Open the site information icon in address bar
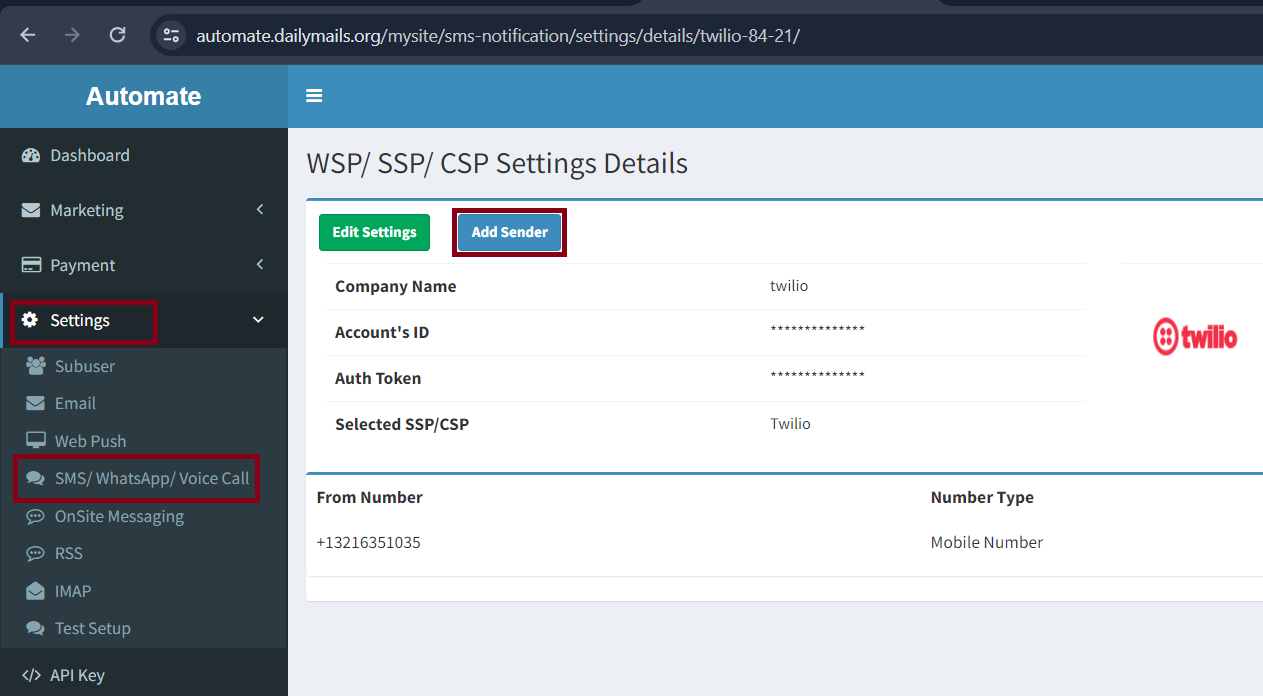1263x696 pixels. coord(172,36)
